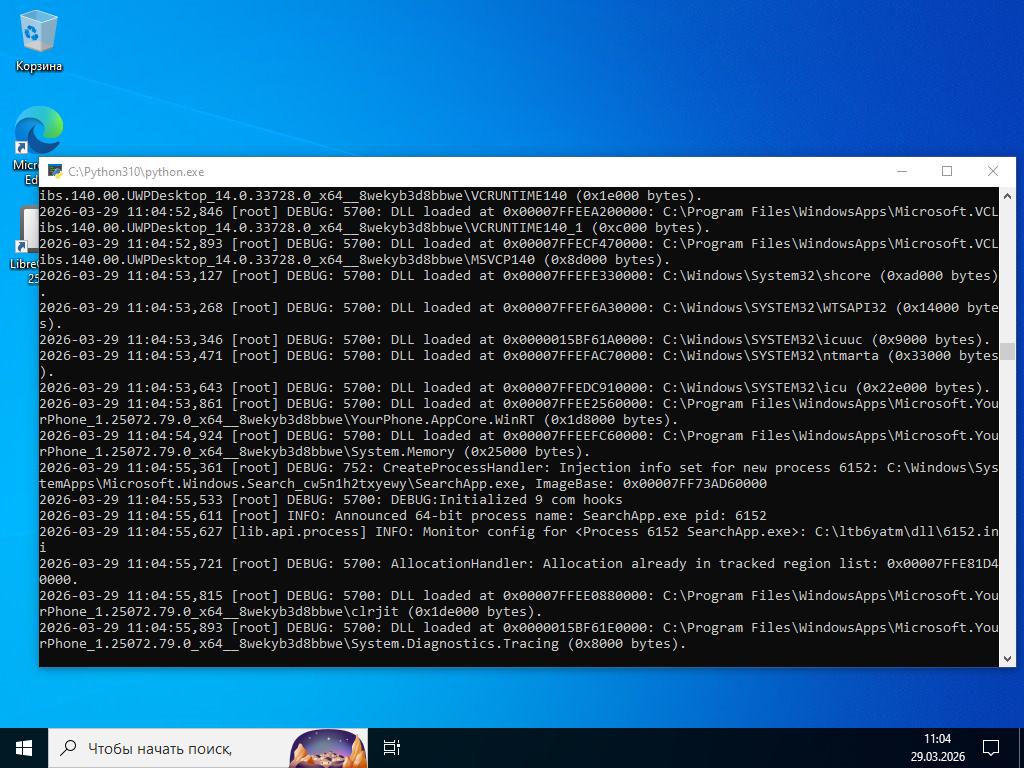Open the notification center icon
The height and width of the screenshot is (768, 1024).
pyautogui.click(x=991, y=747)
